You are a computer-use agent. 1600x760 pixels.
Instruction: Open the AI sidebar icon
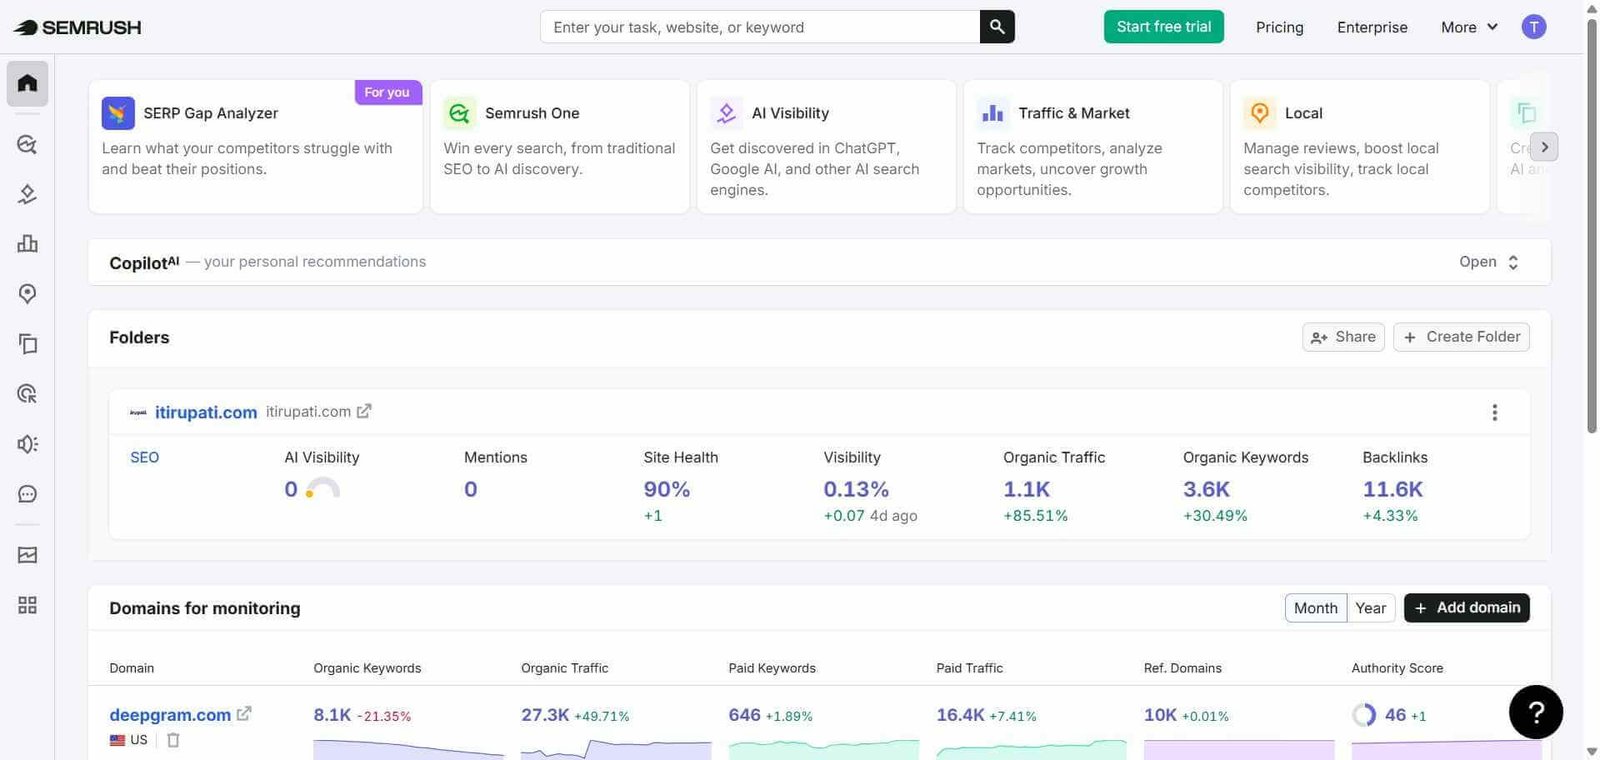click(x=27, y=194)
